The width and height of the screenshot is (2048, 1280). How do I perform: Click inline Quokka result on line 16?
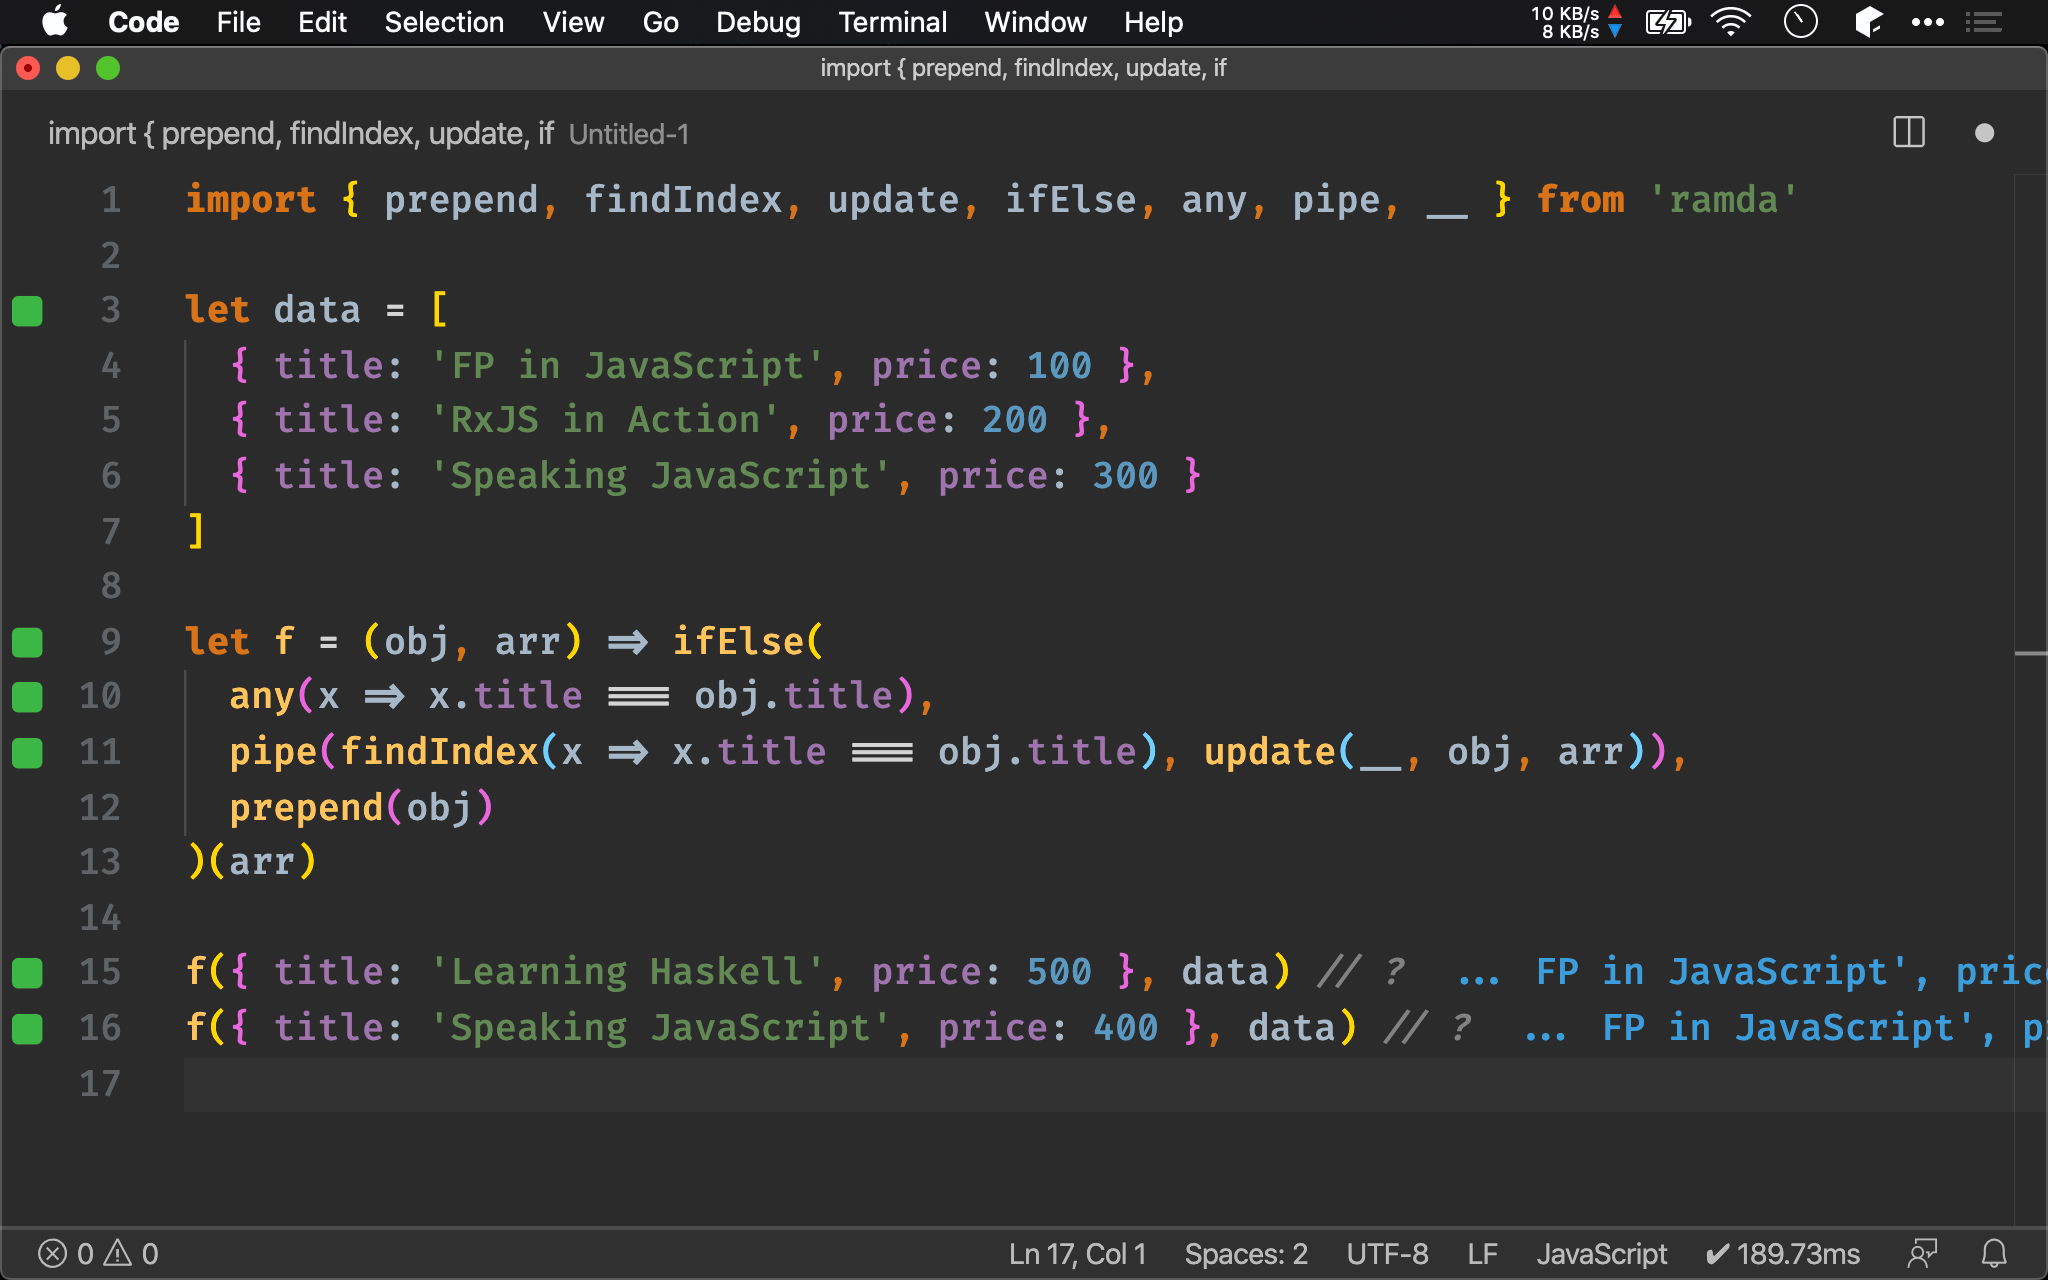(1784, 1028)
